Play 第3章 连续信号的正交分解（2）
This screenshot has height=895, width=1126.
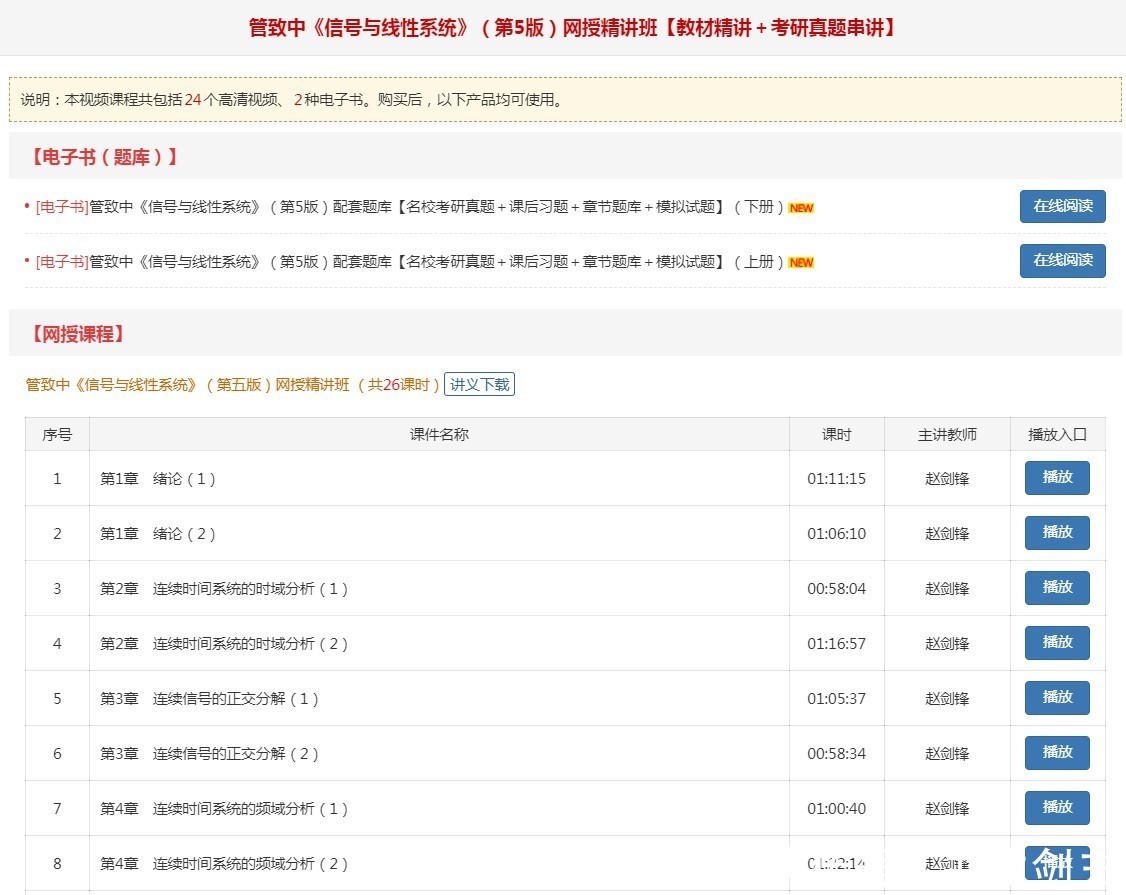pyautogui.click(x=1056, y=753)
